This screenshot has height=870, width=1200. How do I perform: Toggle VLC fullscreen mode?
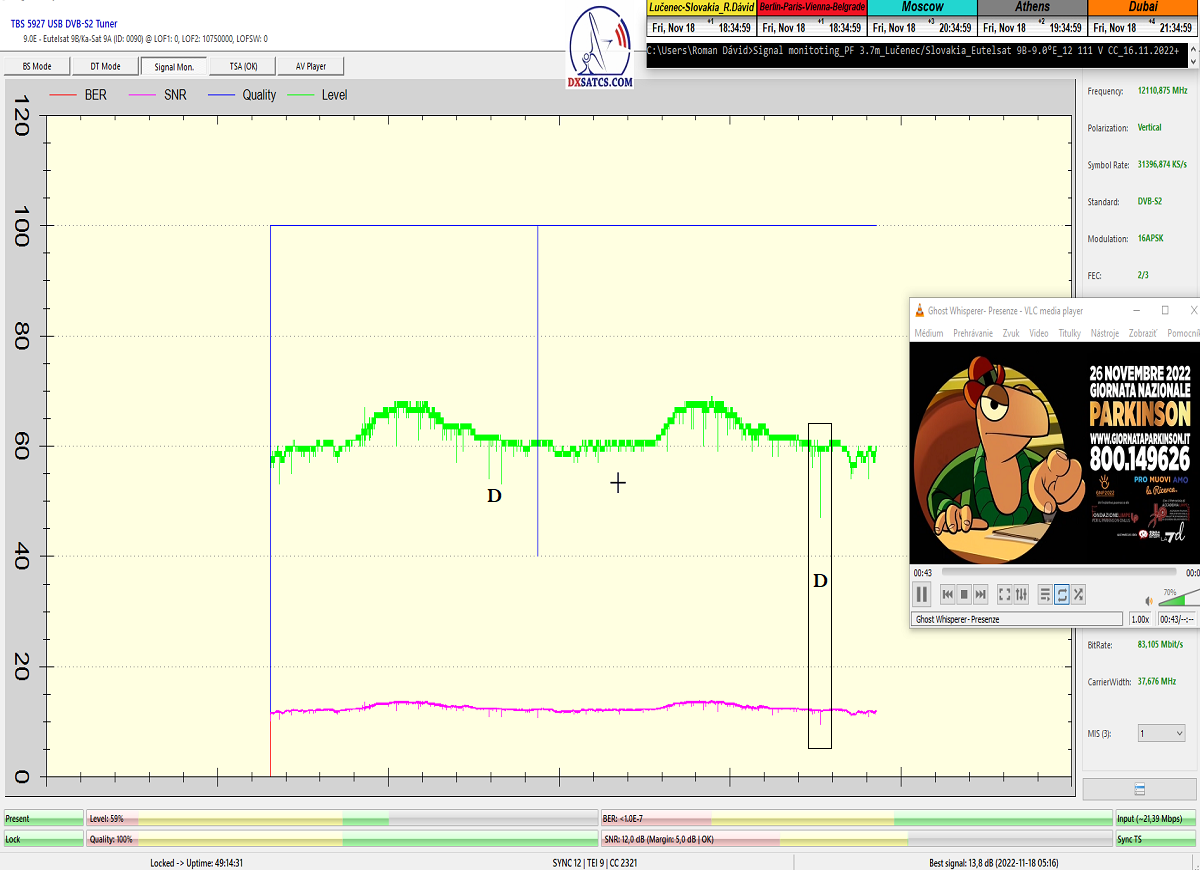tap(1005, 595)
